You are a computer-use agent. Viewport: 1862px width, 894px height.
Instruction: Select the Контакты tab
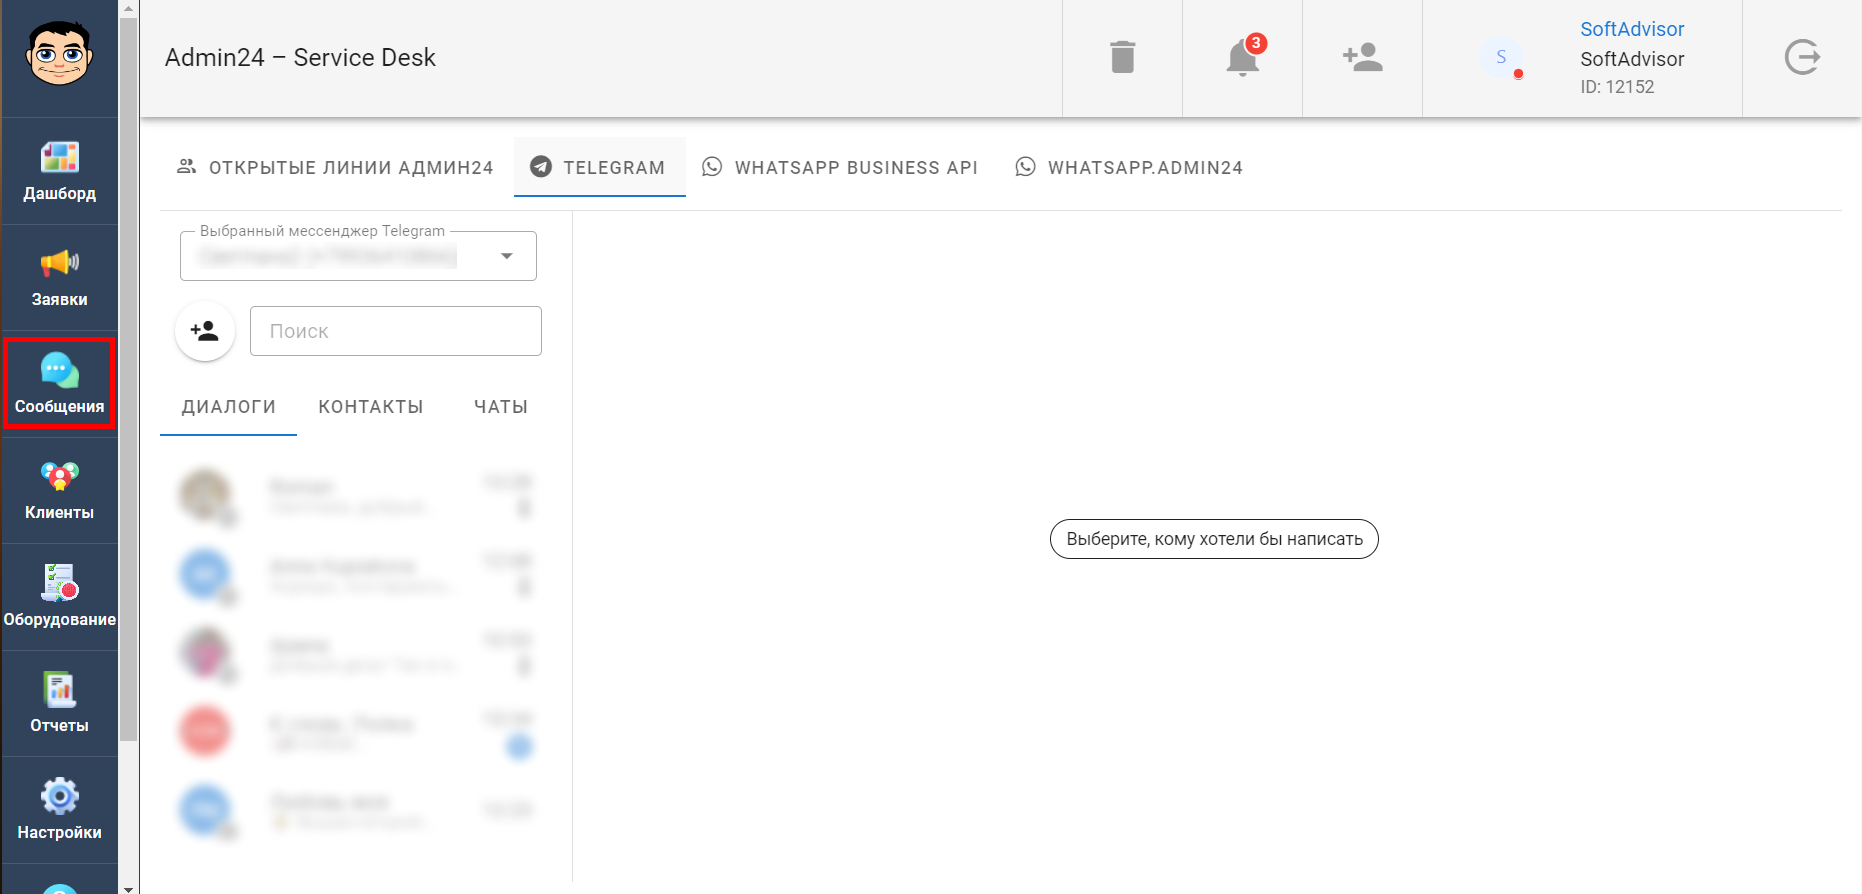pyautogui.click(x=370, y=407)
